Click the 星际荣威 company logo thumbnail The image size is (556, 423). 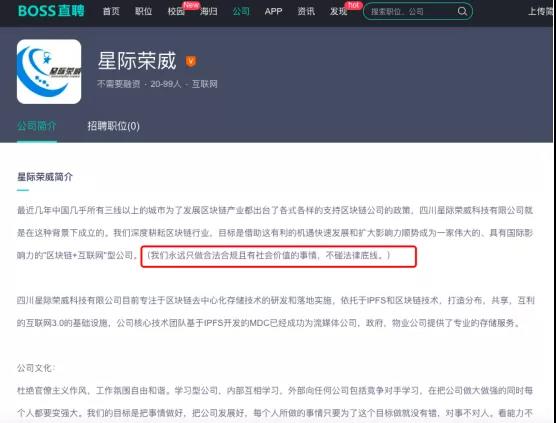tap(49, 72)
